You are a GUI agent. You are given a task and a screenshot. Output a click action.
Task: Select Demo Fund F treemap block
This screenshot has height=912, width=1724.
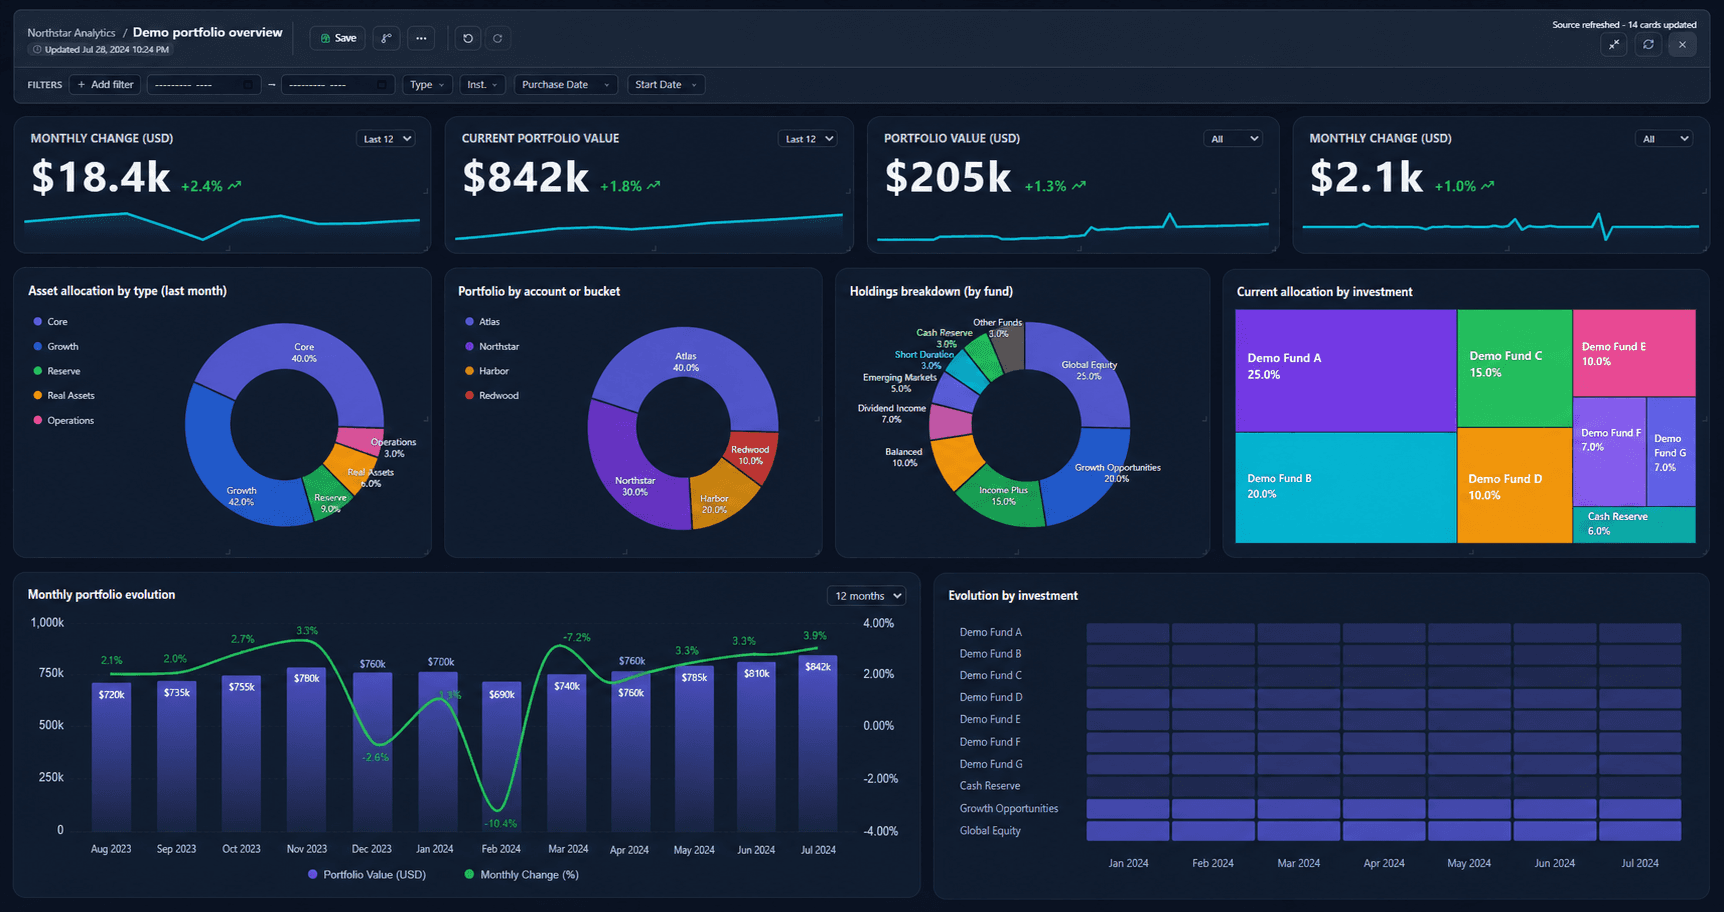click(1609, 452)
